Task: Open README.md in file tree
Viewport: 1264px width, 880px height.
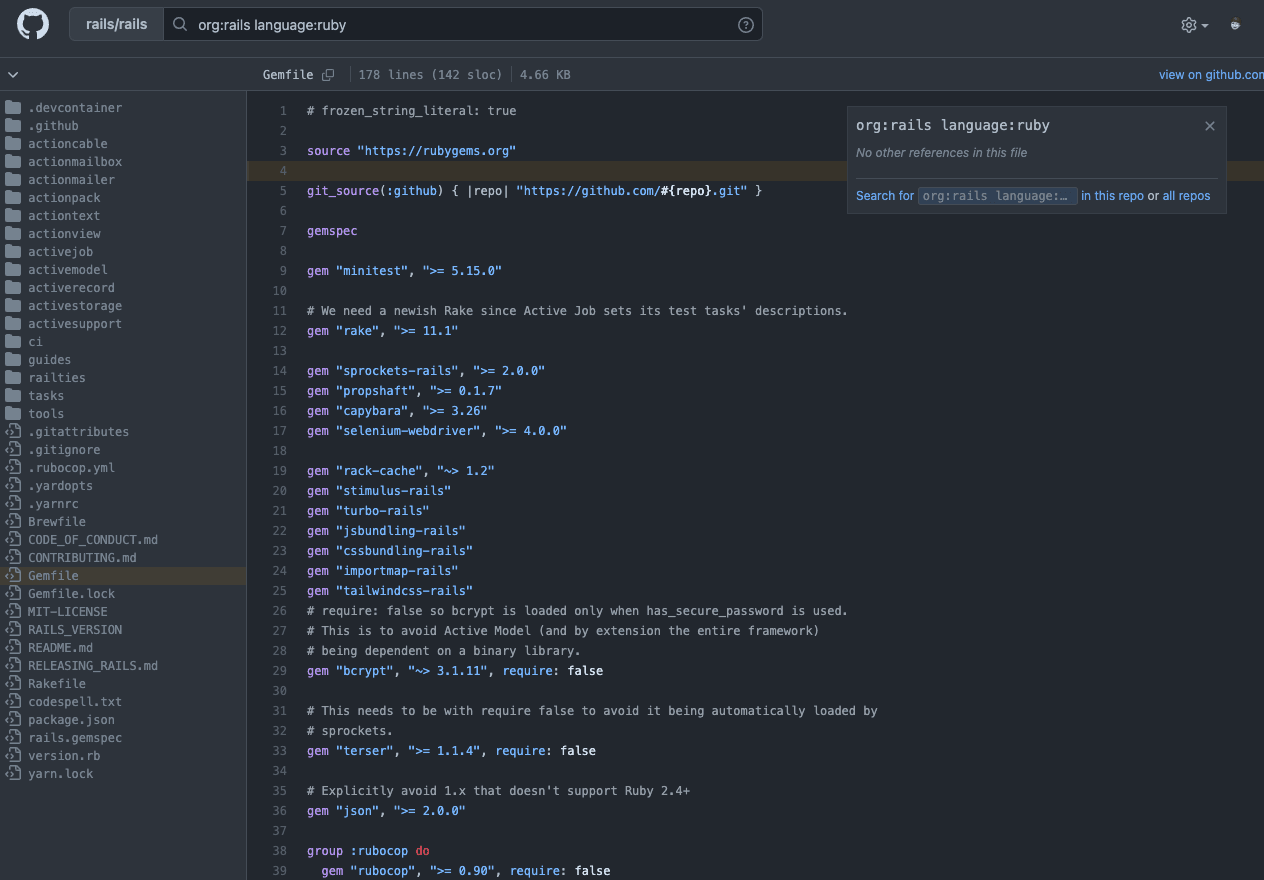Action: coord(60,648)
